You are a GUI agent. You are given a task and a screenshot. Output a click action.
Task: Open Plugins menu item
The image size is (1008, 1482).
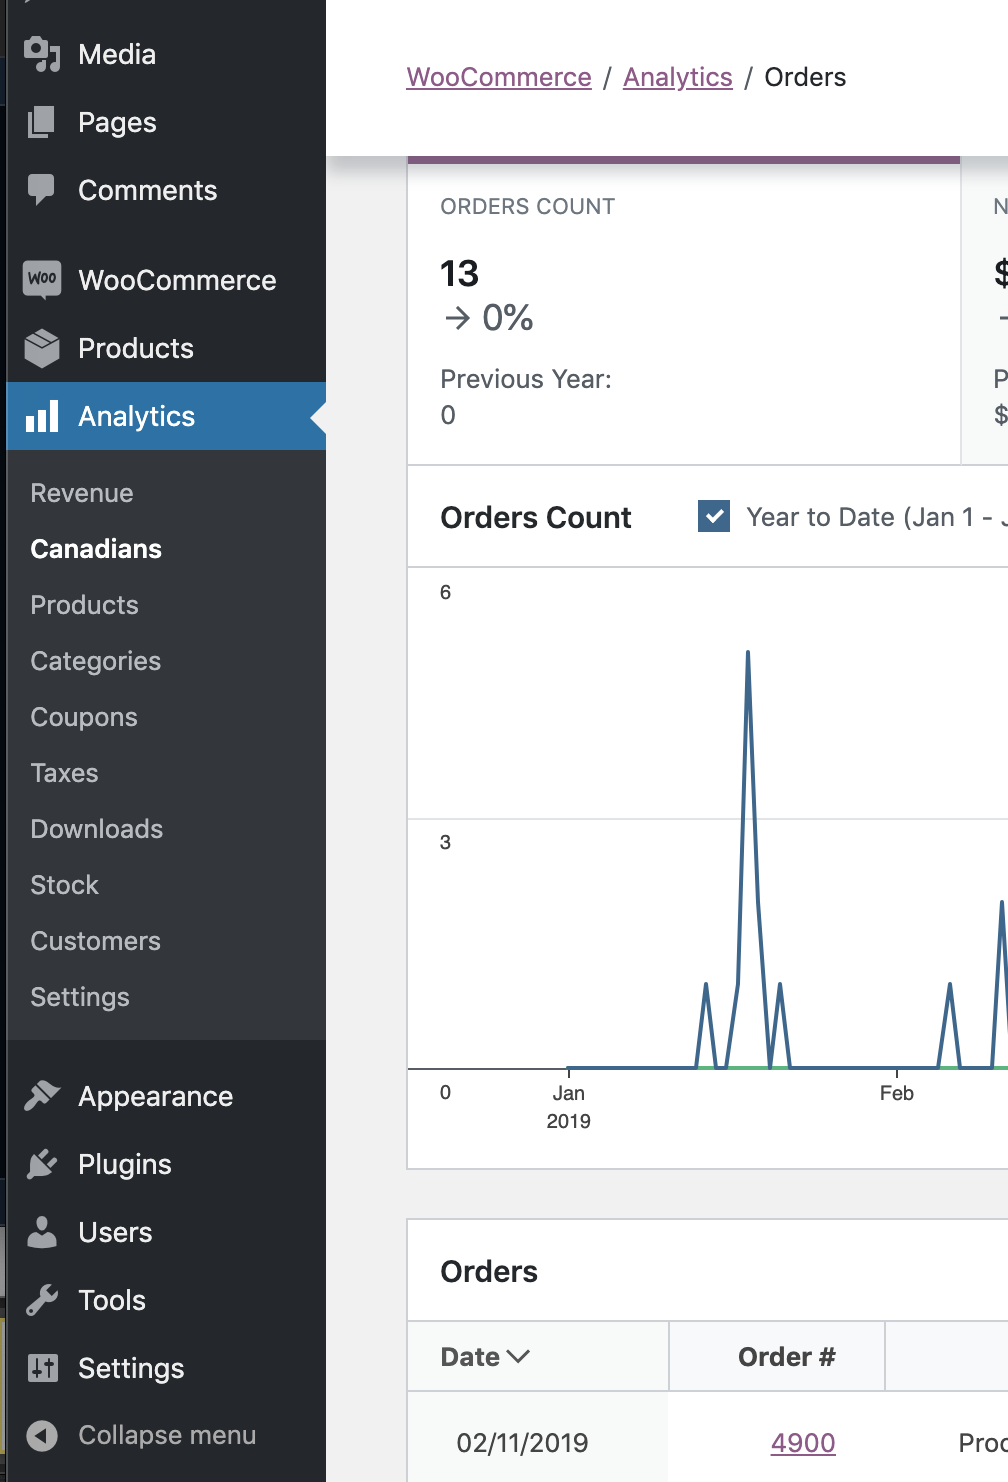(x=125, y=1164)
